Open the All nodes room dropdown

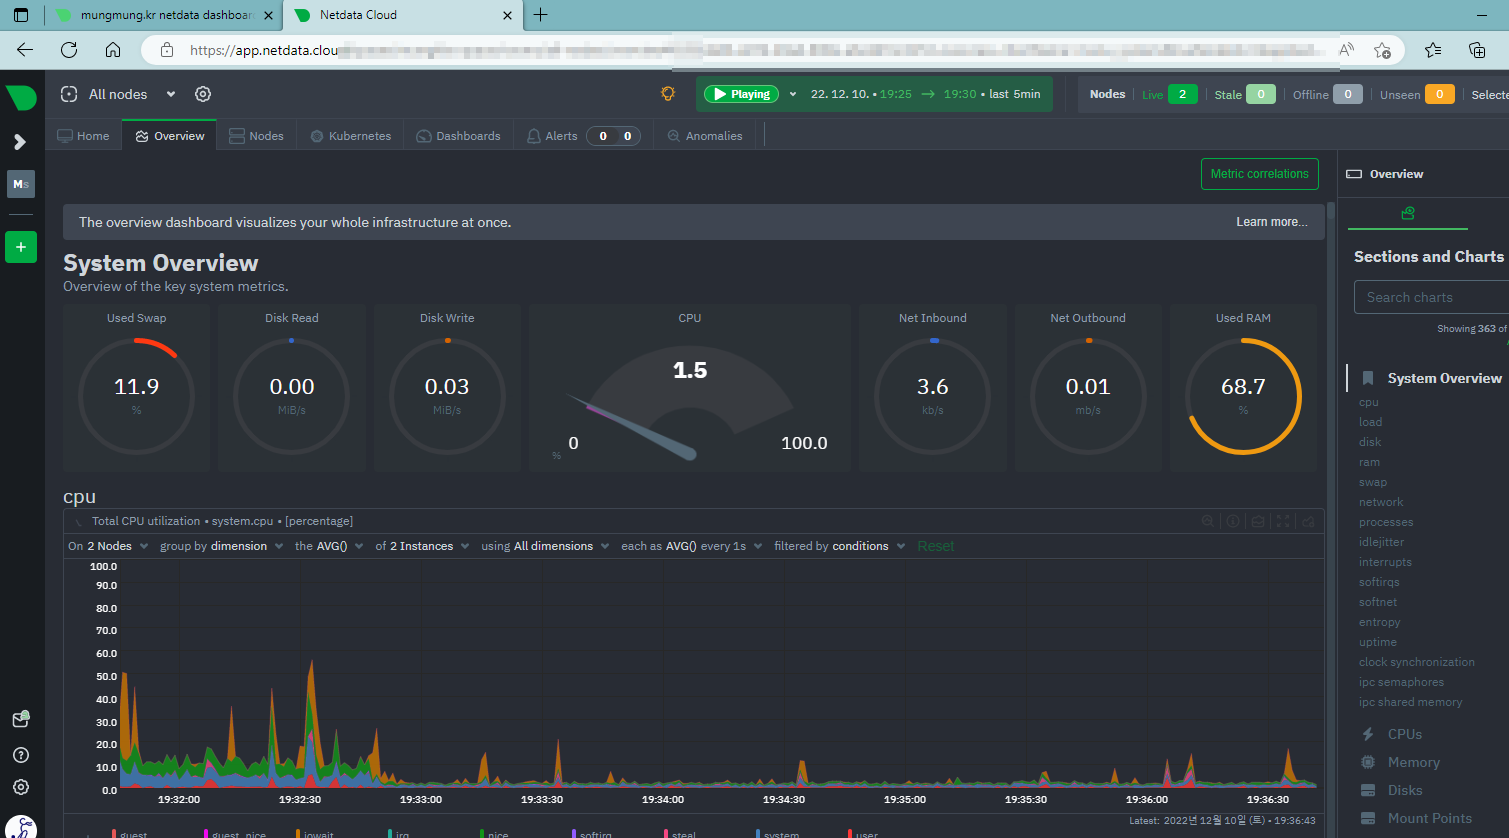point(118,94)
